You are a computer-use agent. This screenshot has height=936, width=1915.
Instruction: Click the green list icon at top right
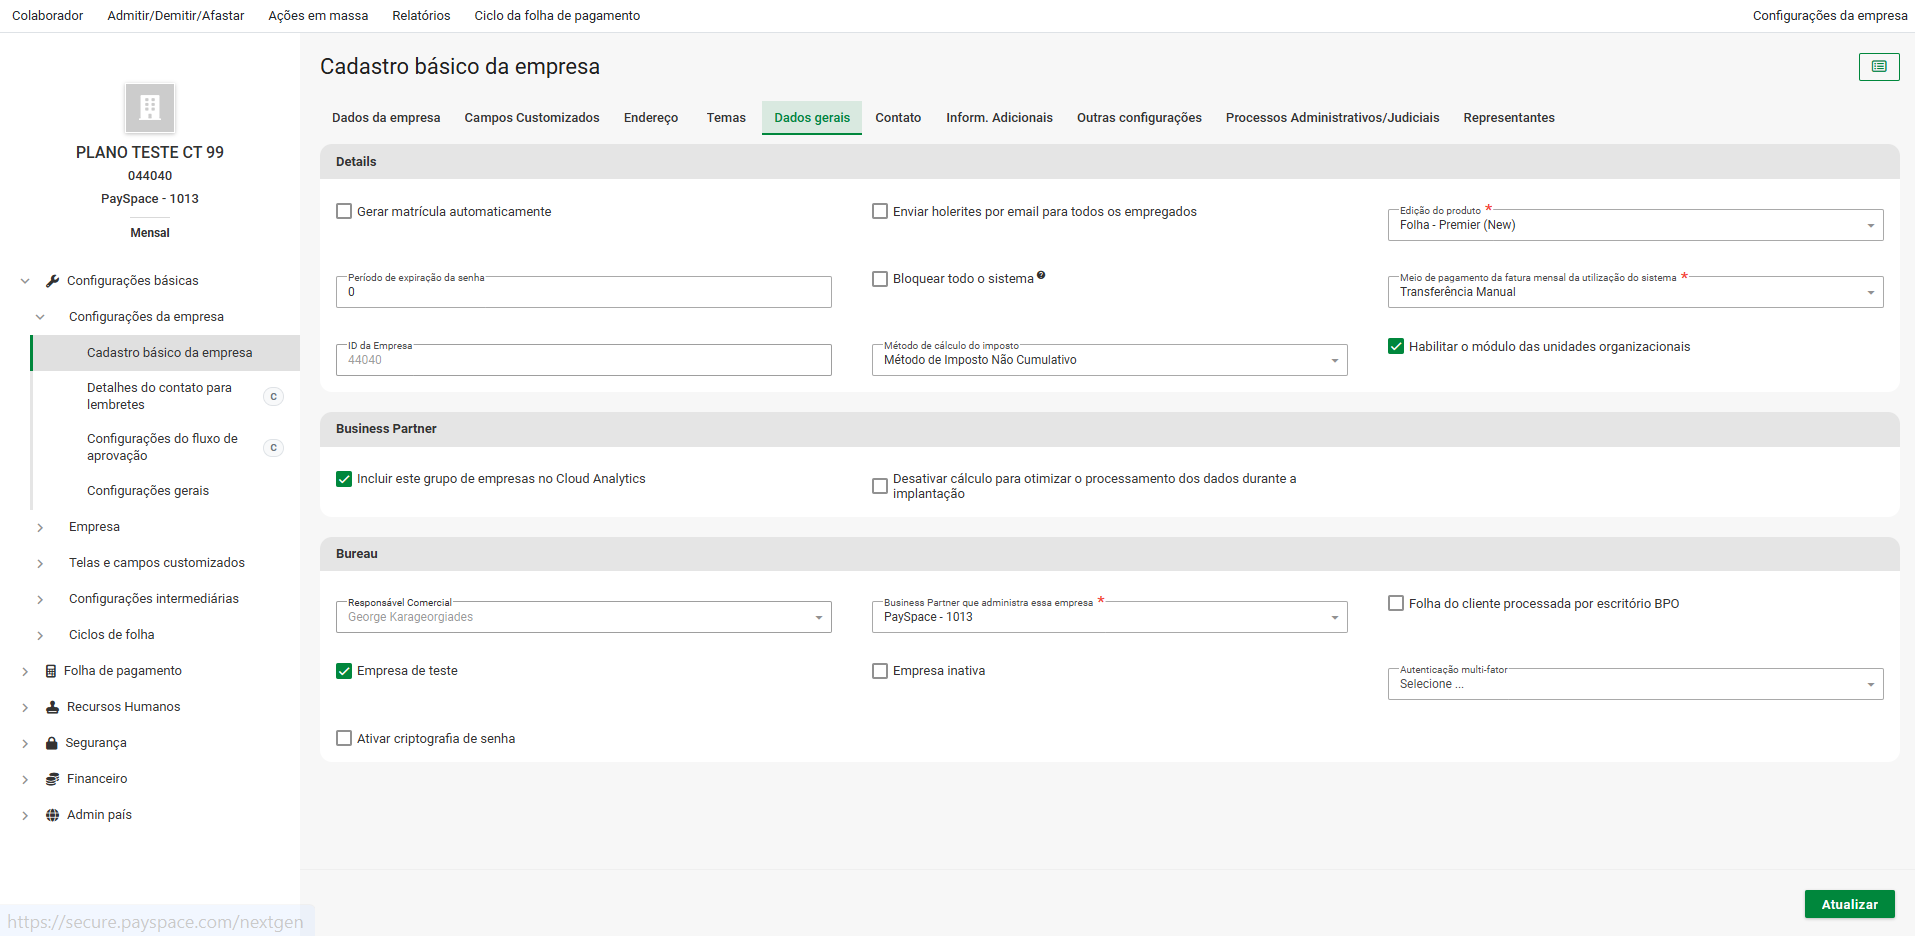(x=1878, y=67)
